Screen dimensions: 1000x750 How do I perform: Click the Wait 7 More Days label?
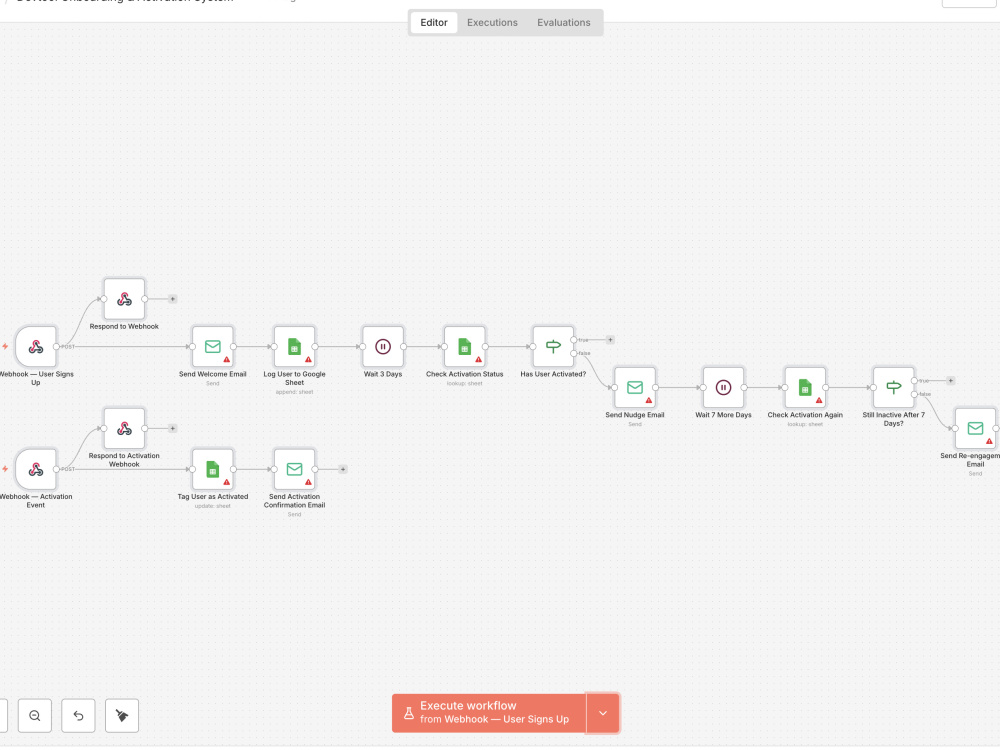click(x=723, y=415)
